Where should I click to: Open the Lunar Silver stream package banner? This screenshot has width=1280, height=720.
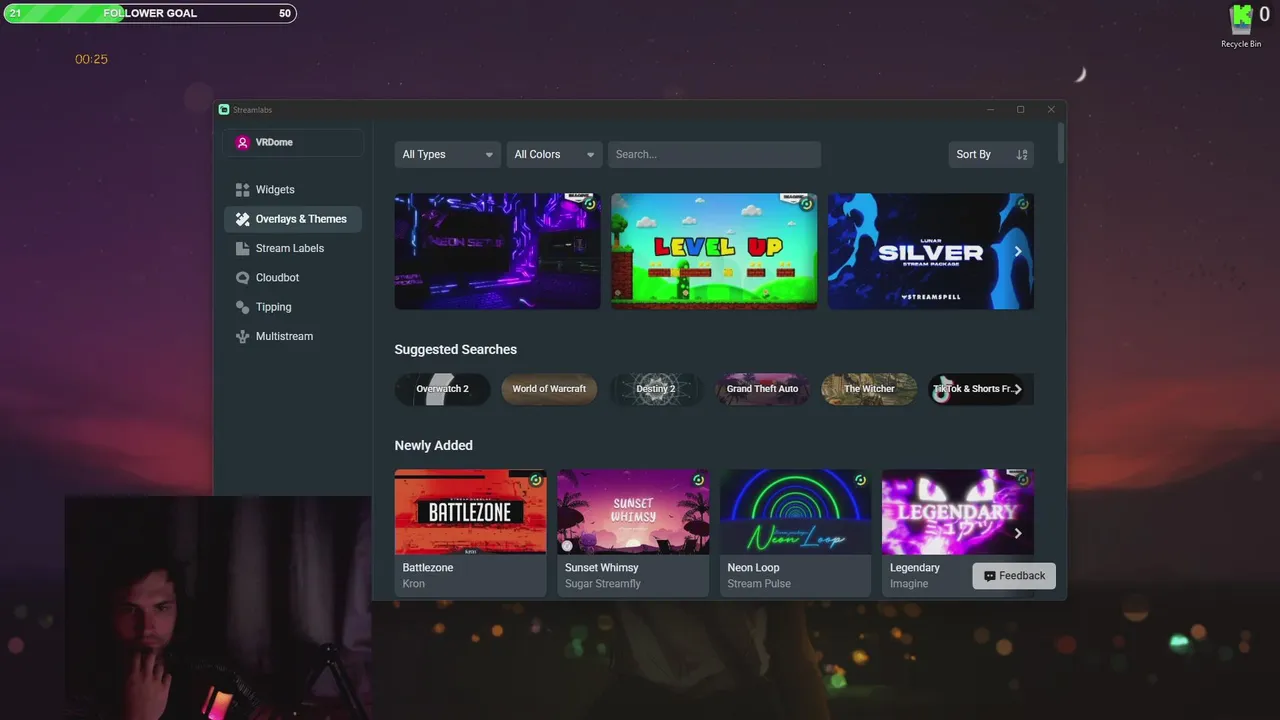[931, 251]
